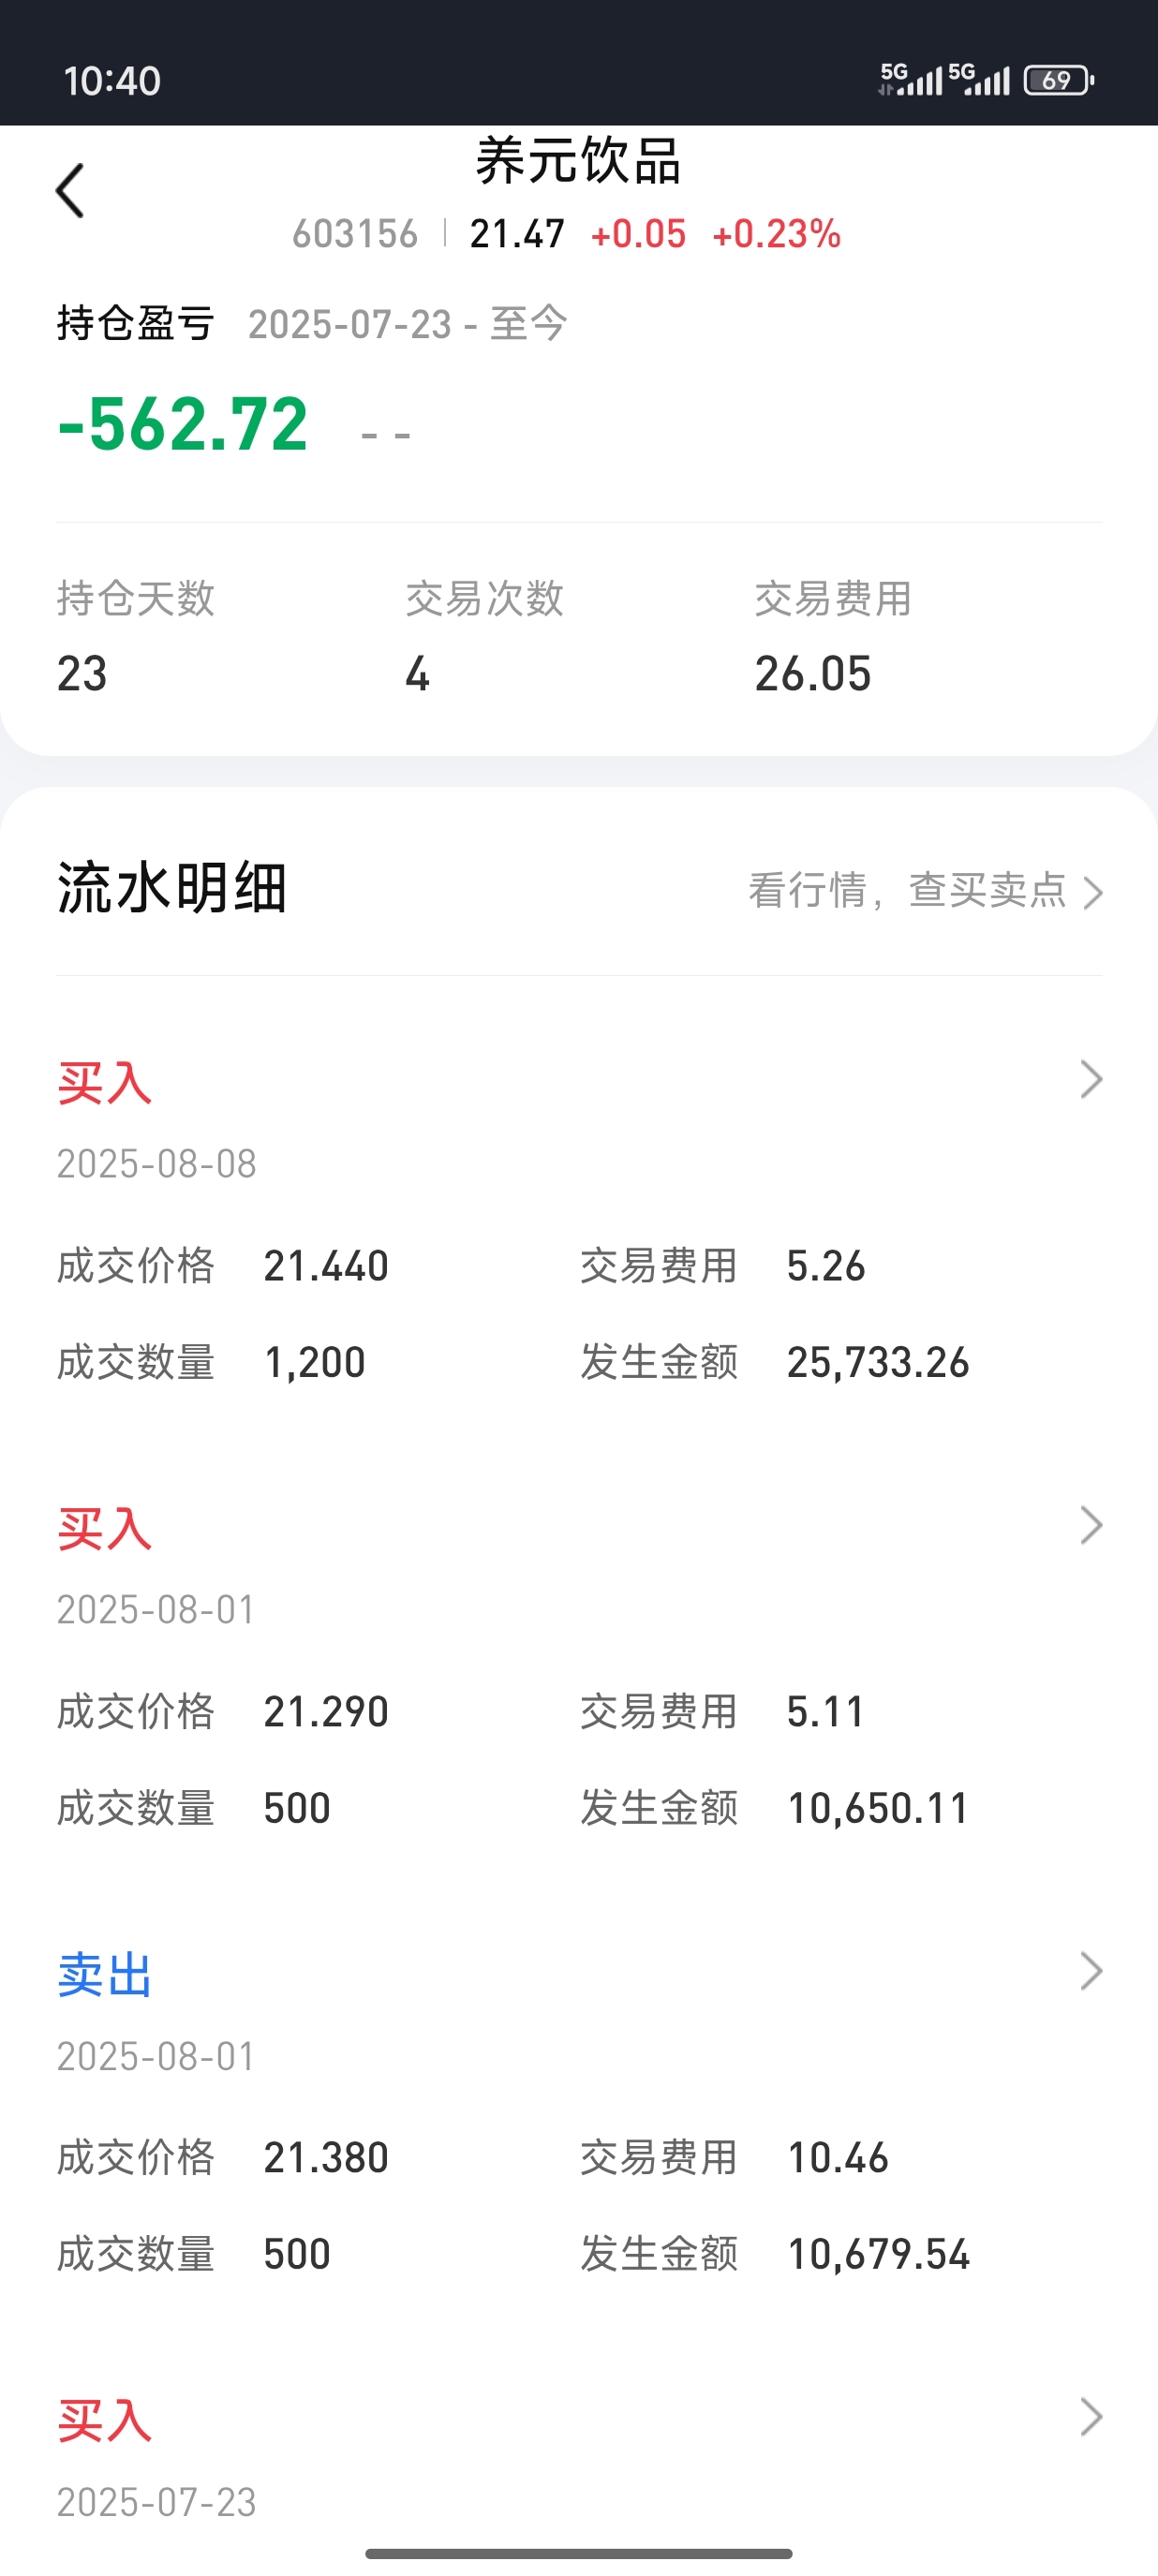
Task: Open 看行情，查买卖点 link
Action: point(925,890)
